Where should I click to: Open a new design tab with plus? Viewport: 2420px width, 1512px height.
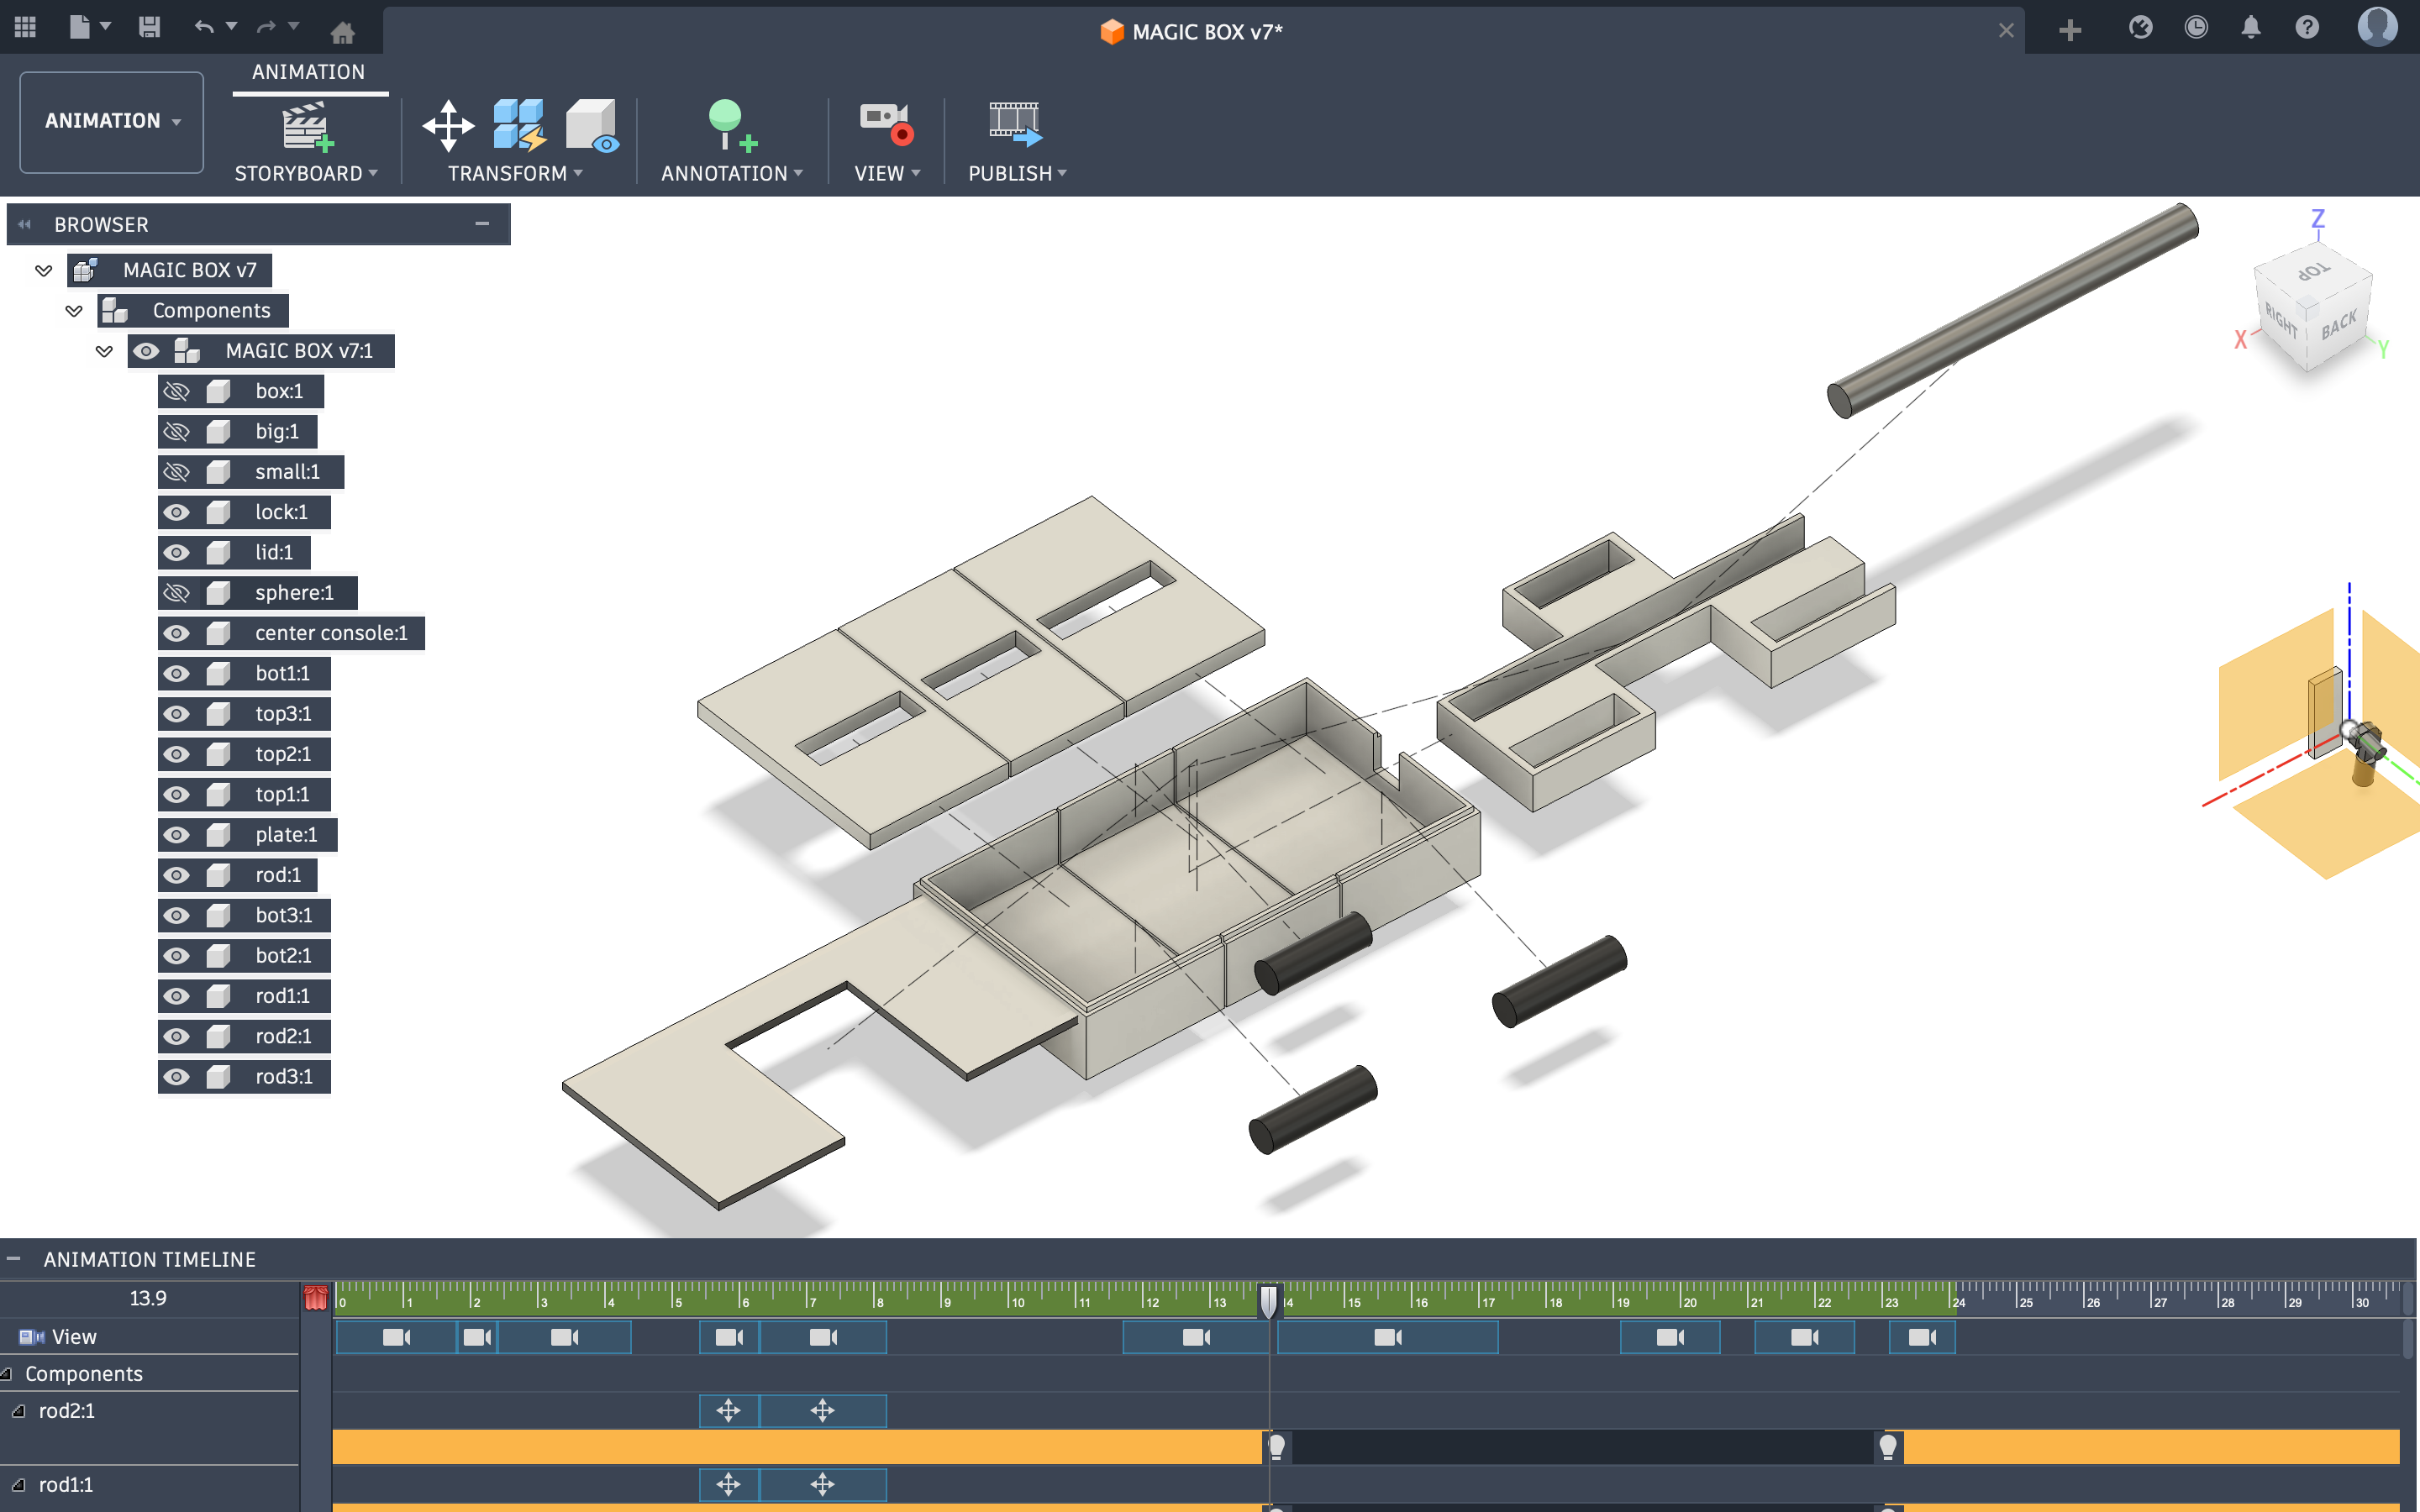[2070, 31]
